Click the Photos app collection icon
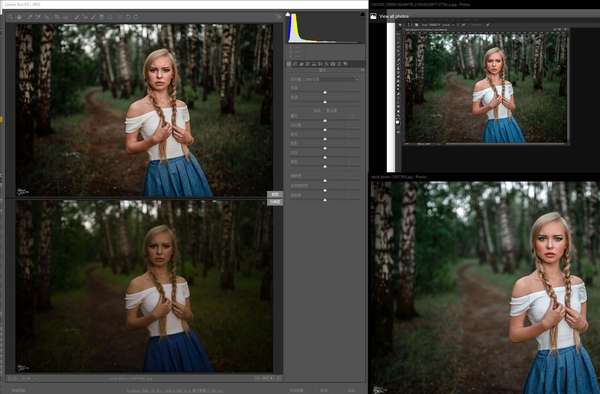 [373, 16]
